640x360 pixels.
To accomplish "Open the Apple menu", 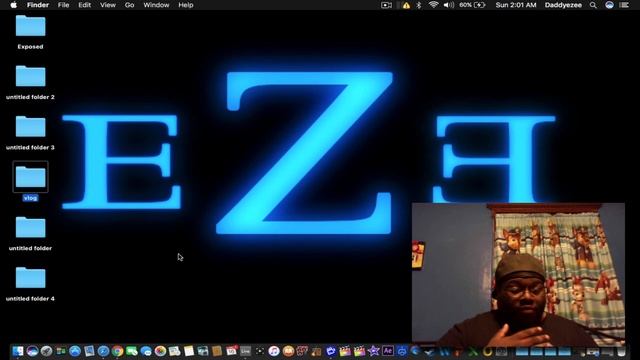I will pyautogui.click(x=13, y=5).
